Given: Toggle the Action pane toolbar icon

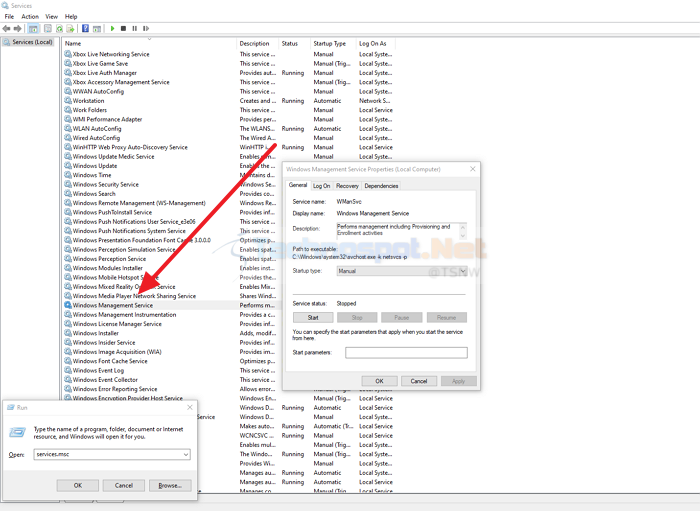Looking at the screenshot, I should [97, 29].
